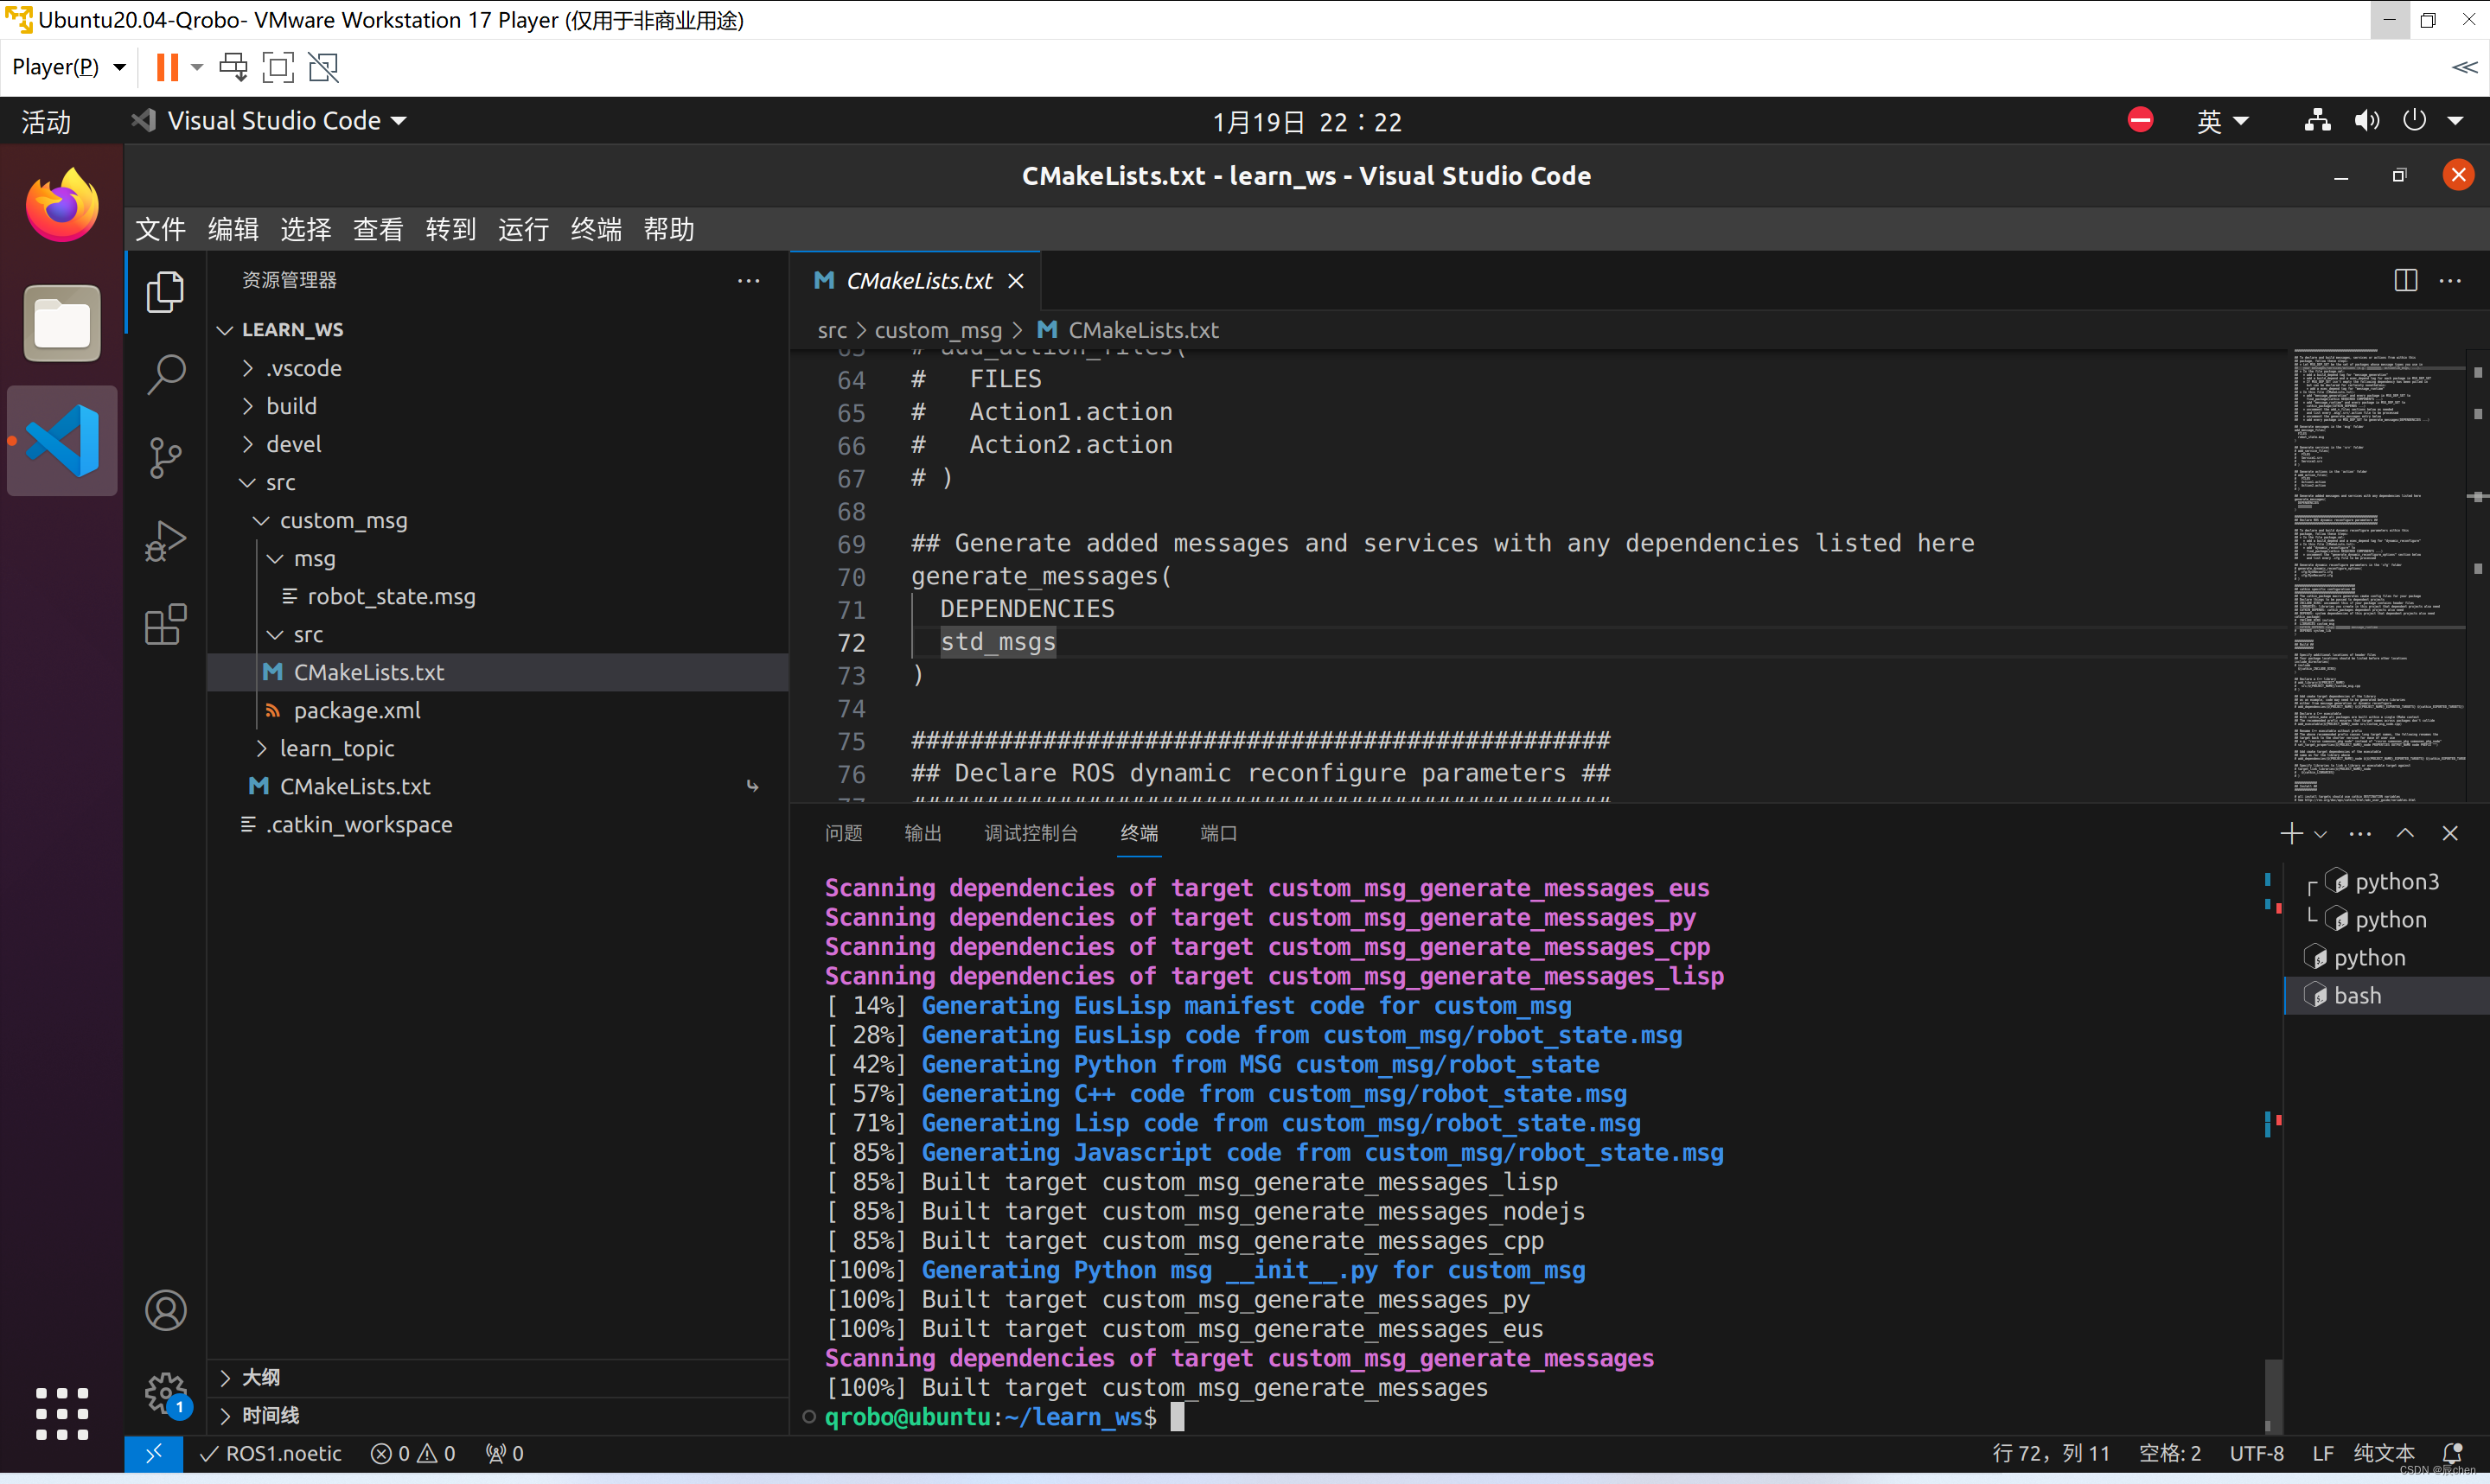2490x1484 pixels.
Task: Close the CMakeLists.txt editor tab
Action: tap(1016, 281)
